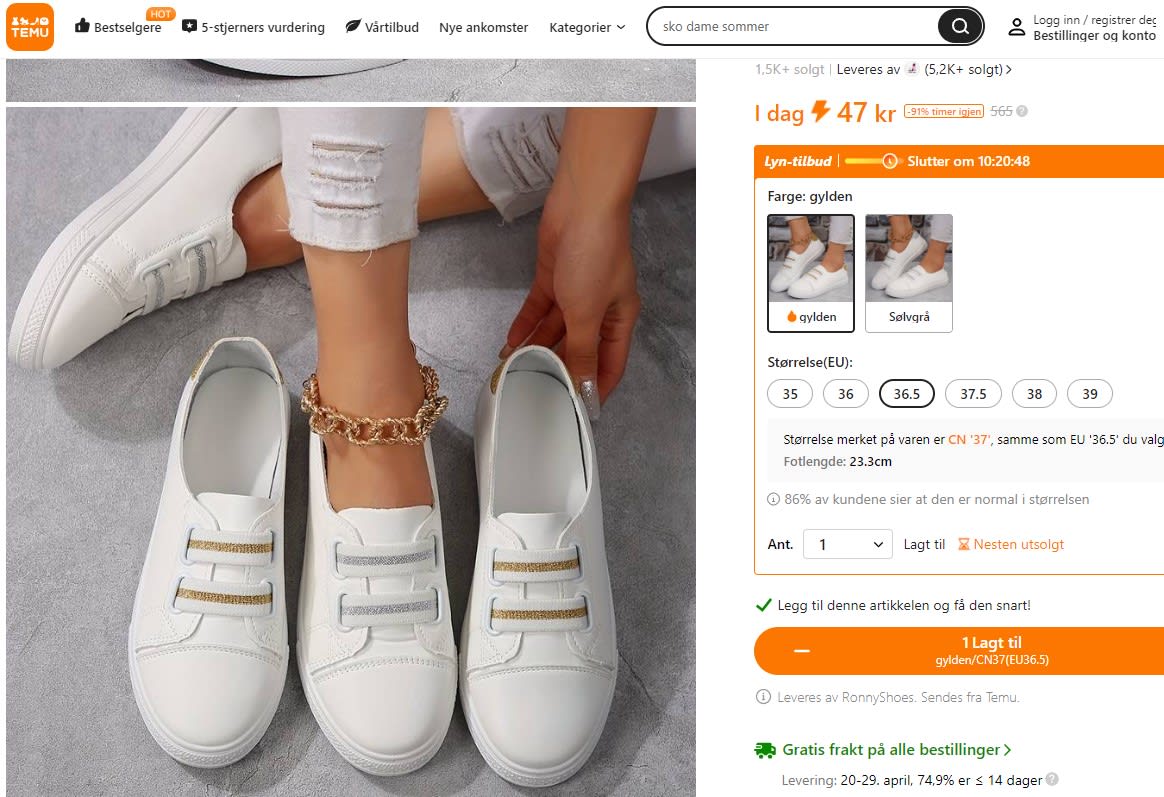Open the Bestselgere menu item
The height and width of the screenshot is (797, 1164).
click(x=118, y=27)
